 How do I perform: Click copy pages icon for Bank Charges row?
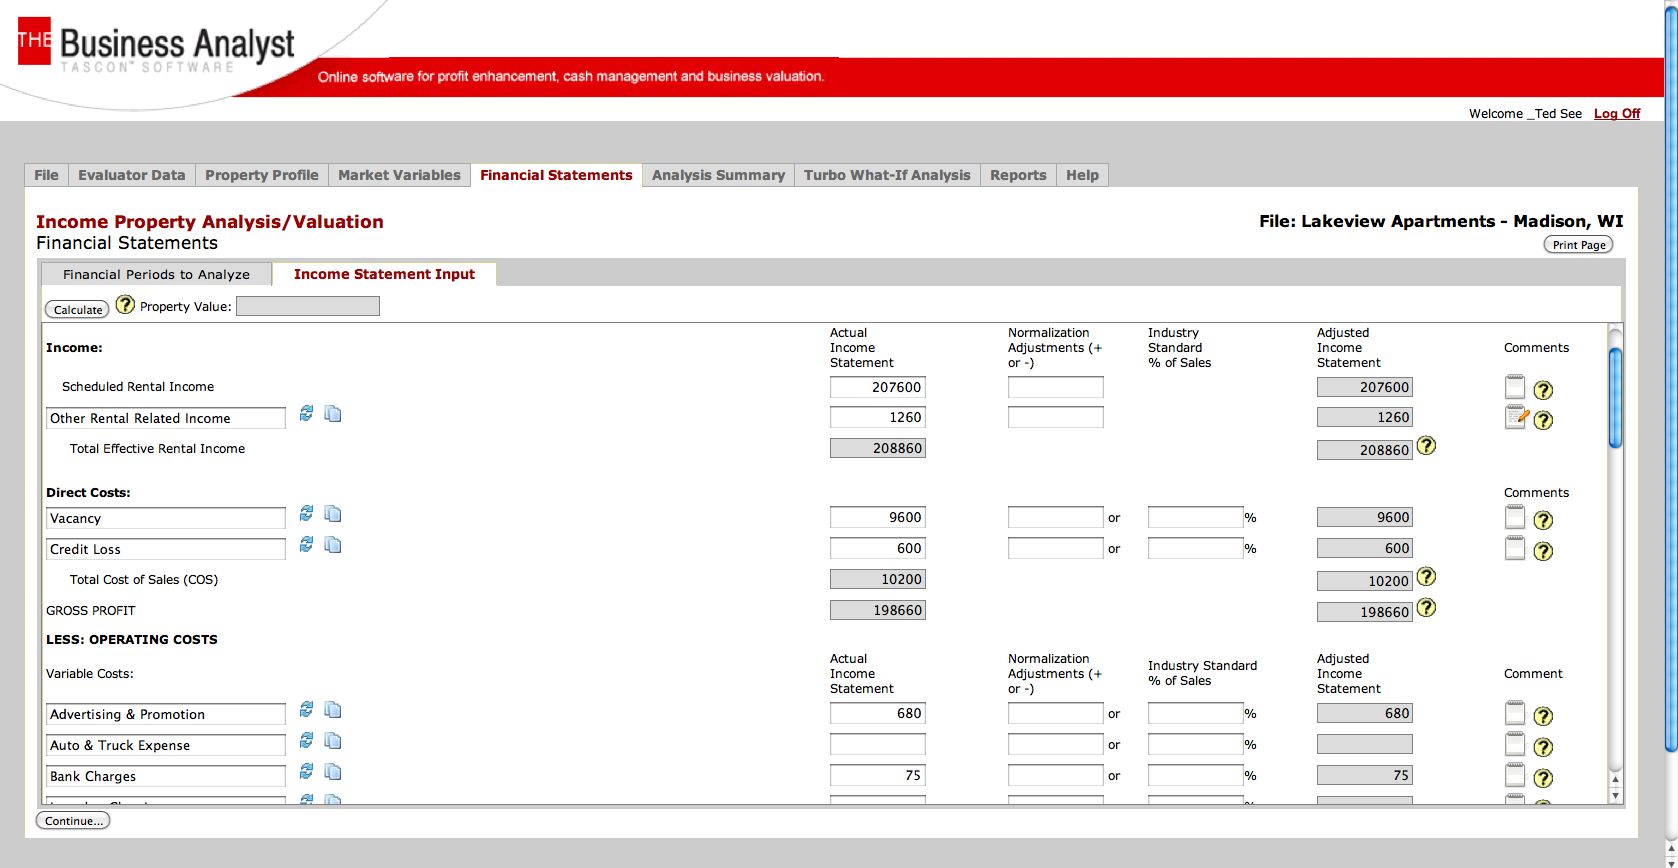(x=333, y=771)
